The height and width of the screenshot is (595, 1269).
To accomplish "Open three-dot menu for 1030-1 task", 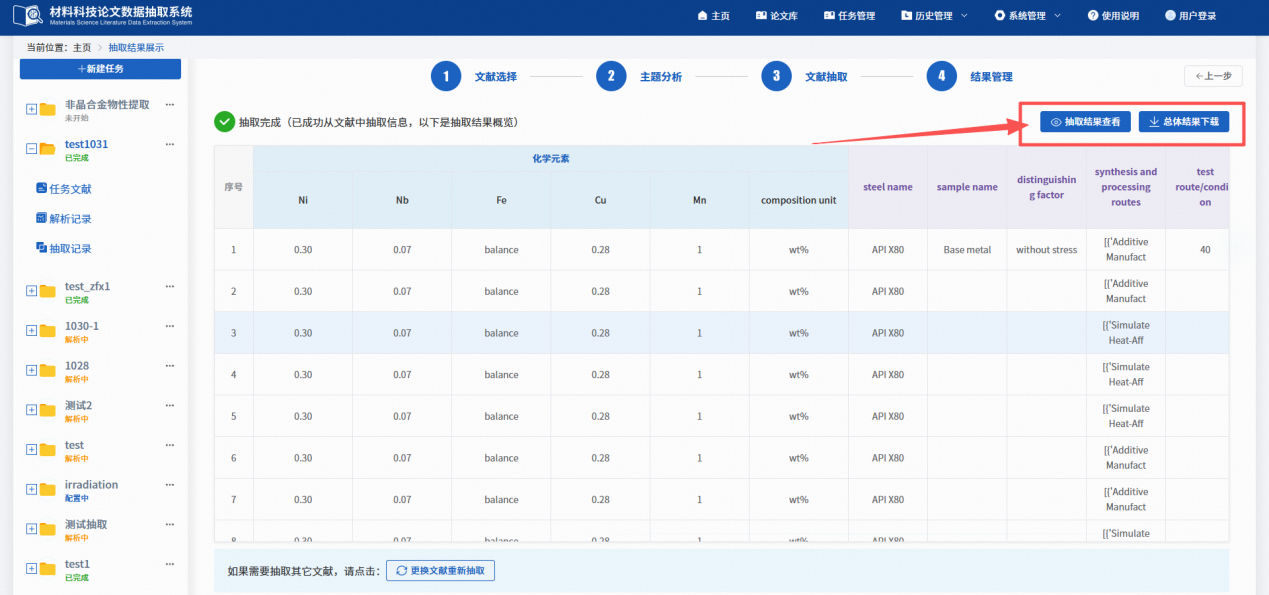I will (x=169, y=326).
